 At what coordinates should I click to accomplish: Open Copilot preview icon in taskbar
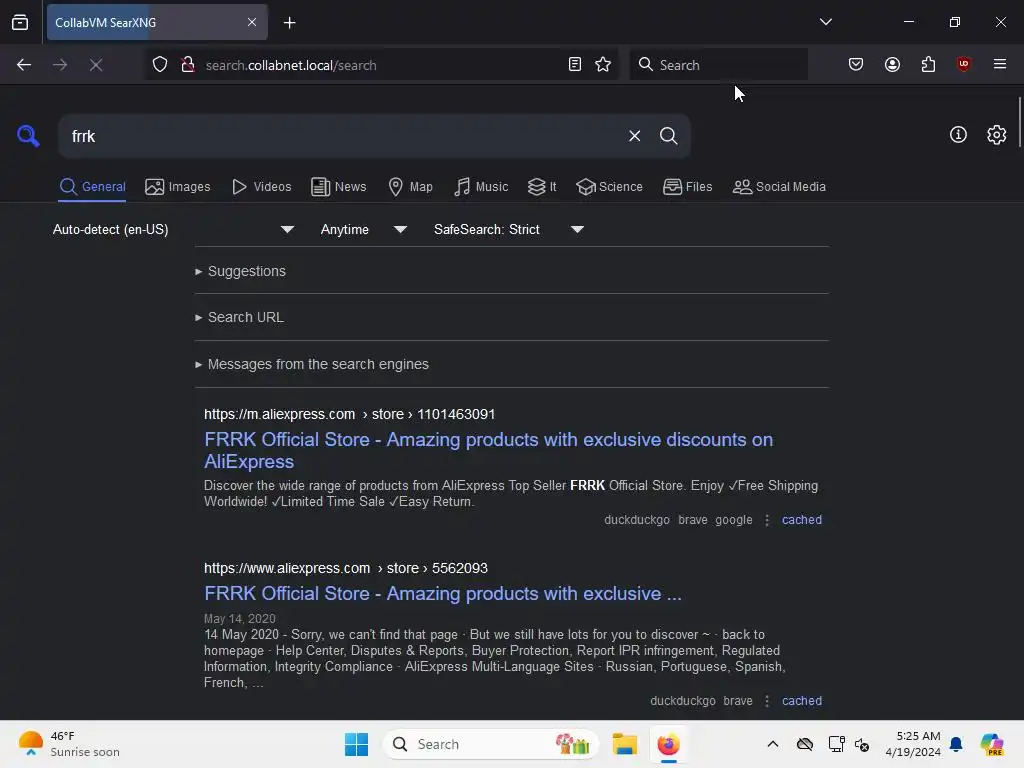[x=992, y=744]
